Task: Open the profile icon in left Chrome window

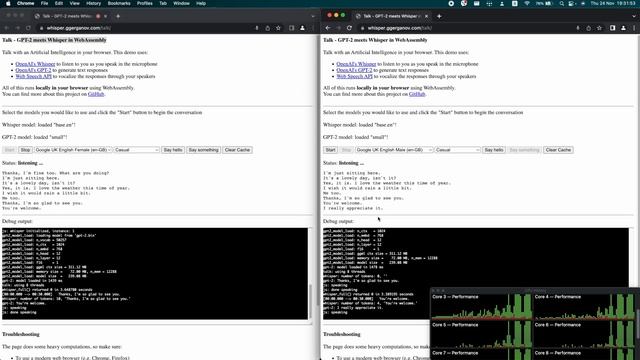Action: point(302,28)
